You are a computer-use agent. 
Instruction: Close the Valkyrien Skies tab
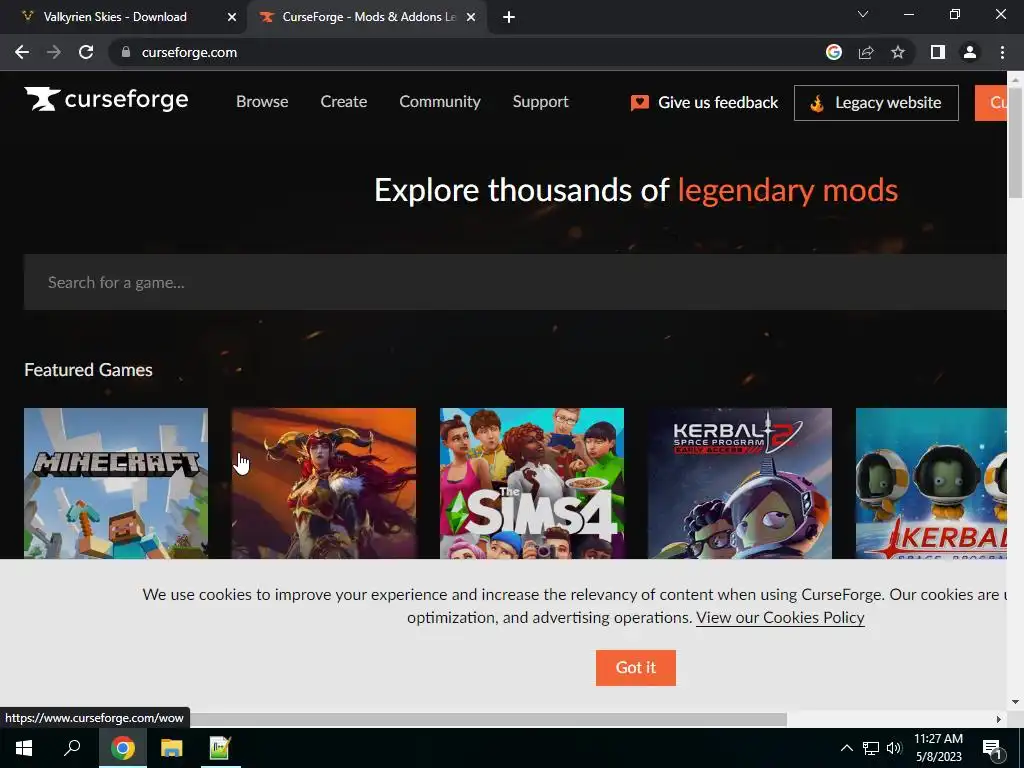point(232,17)
